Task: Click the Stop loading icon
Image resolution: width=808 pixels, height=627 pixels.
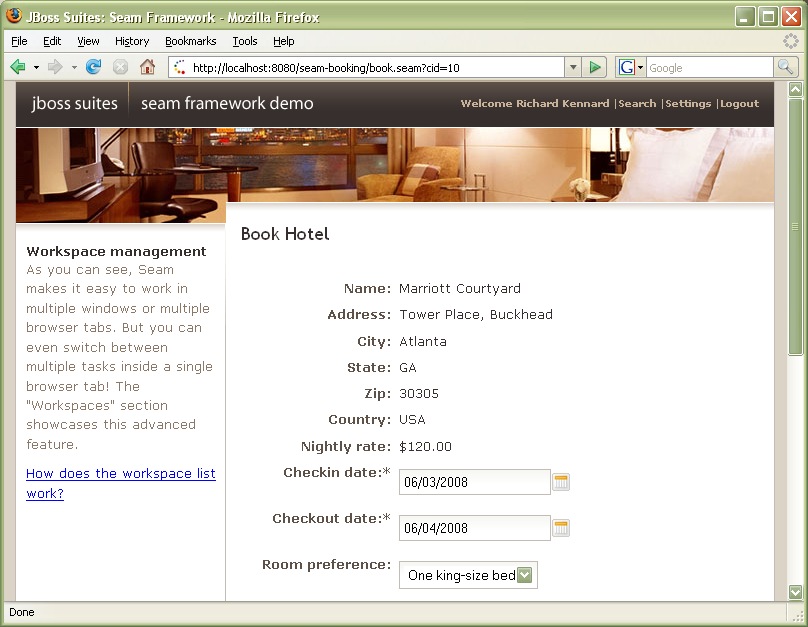Action: point(119,67)
